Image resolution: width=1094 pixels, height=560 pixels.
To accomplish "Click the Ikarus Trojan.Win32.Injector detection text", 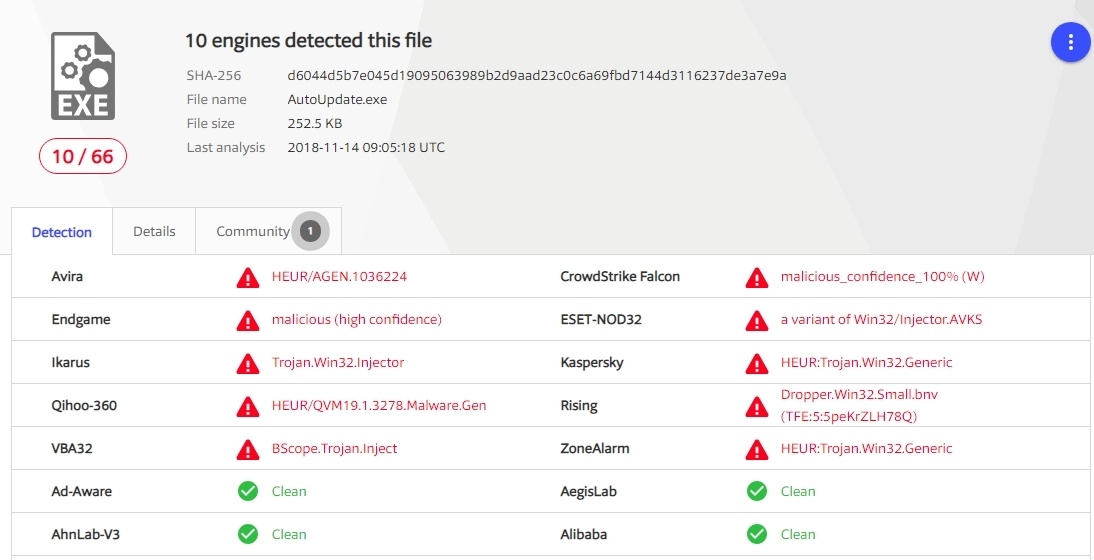I will coord(338,363).
